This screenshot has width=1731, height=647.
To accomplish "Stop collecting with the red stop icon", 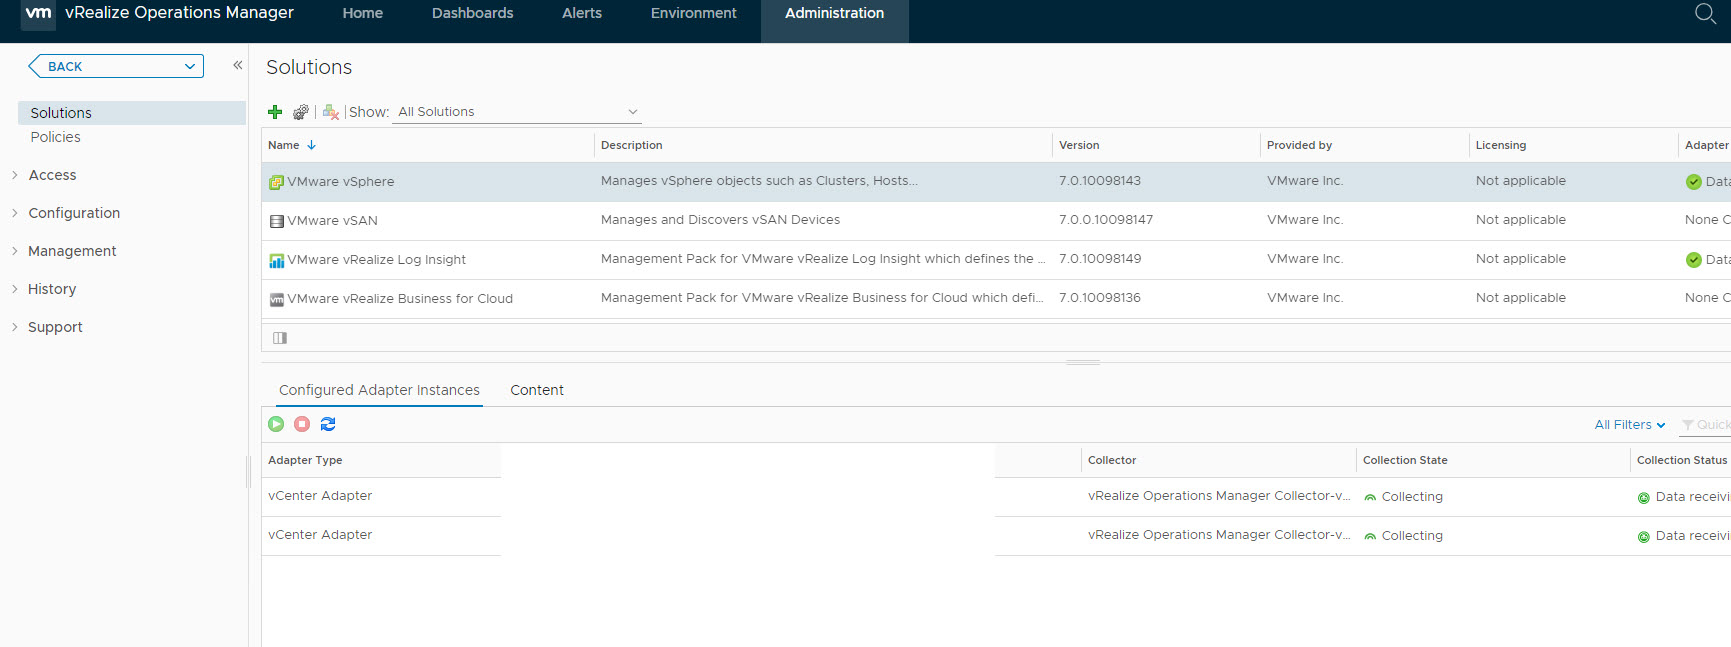I will point(302,424).
